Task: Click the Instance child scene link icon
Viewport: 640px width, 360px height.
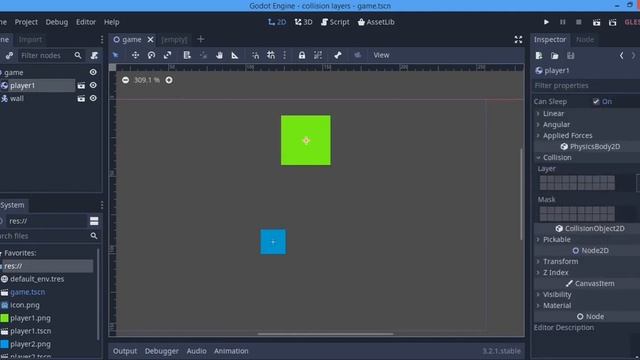Action: click(x=9, y=56)
